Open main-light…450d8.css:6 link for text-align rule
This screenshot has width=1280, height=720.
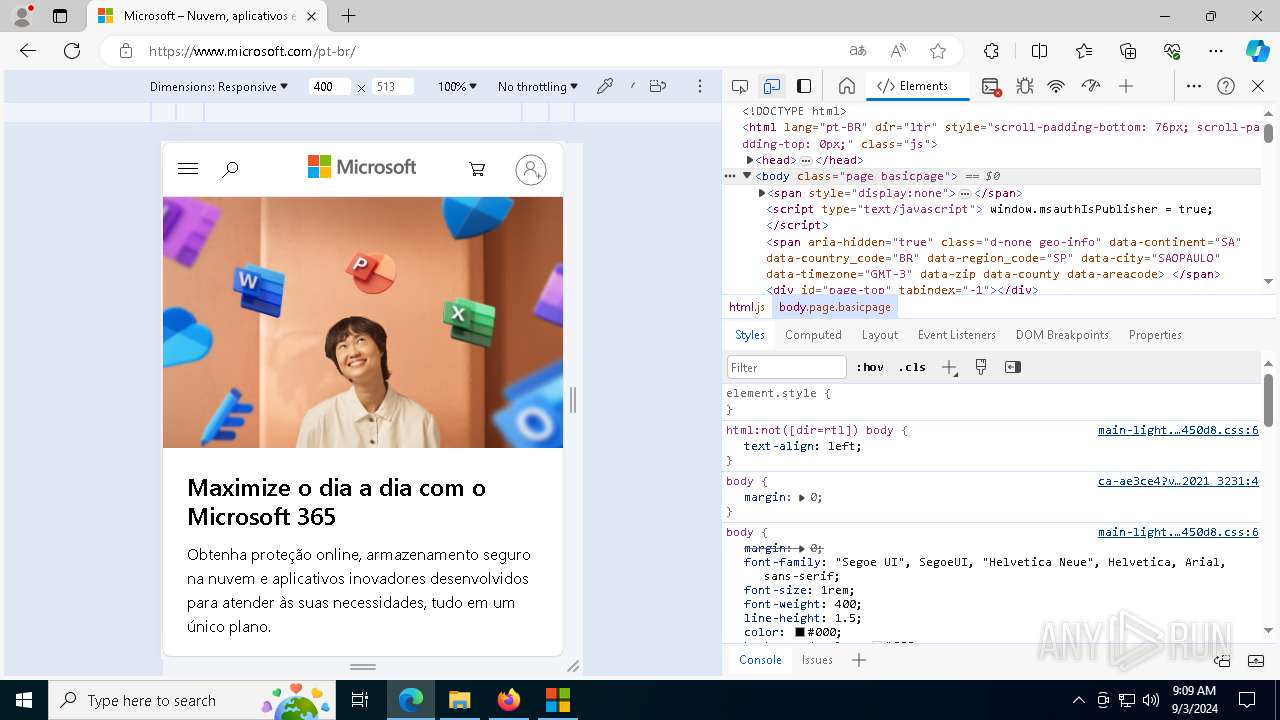(1178, 430)
